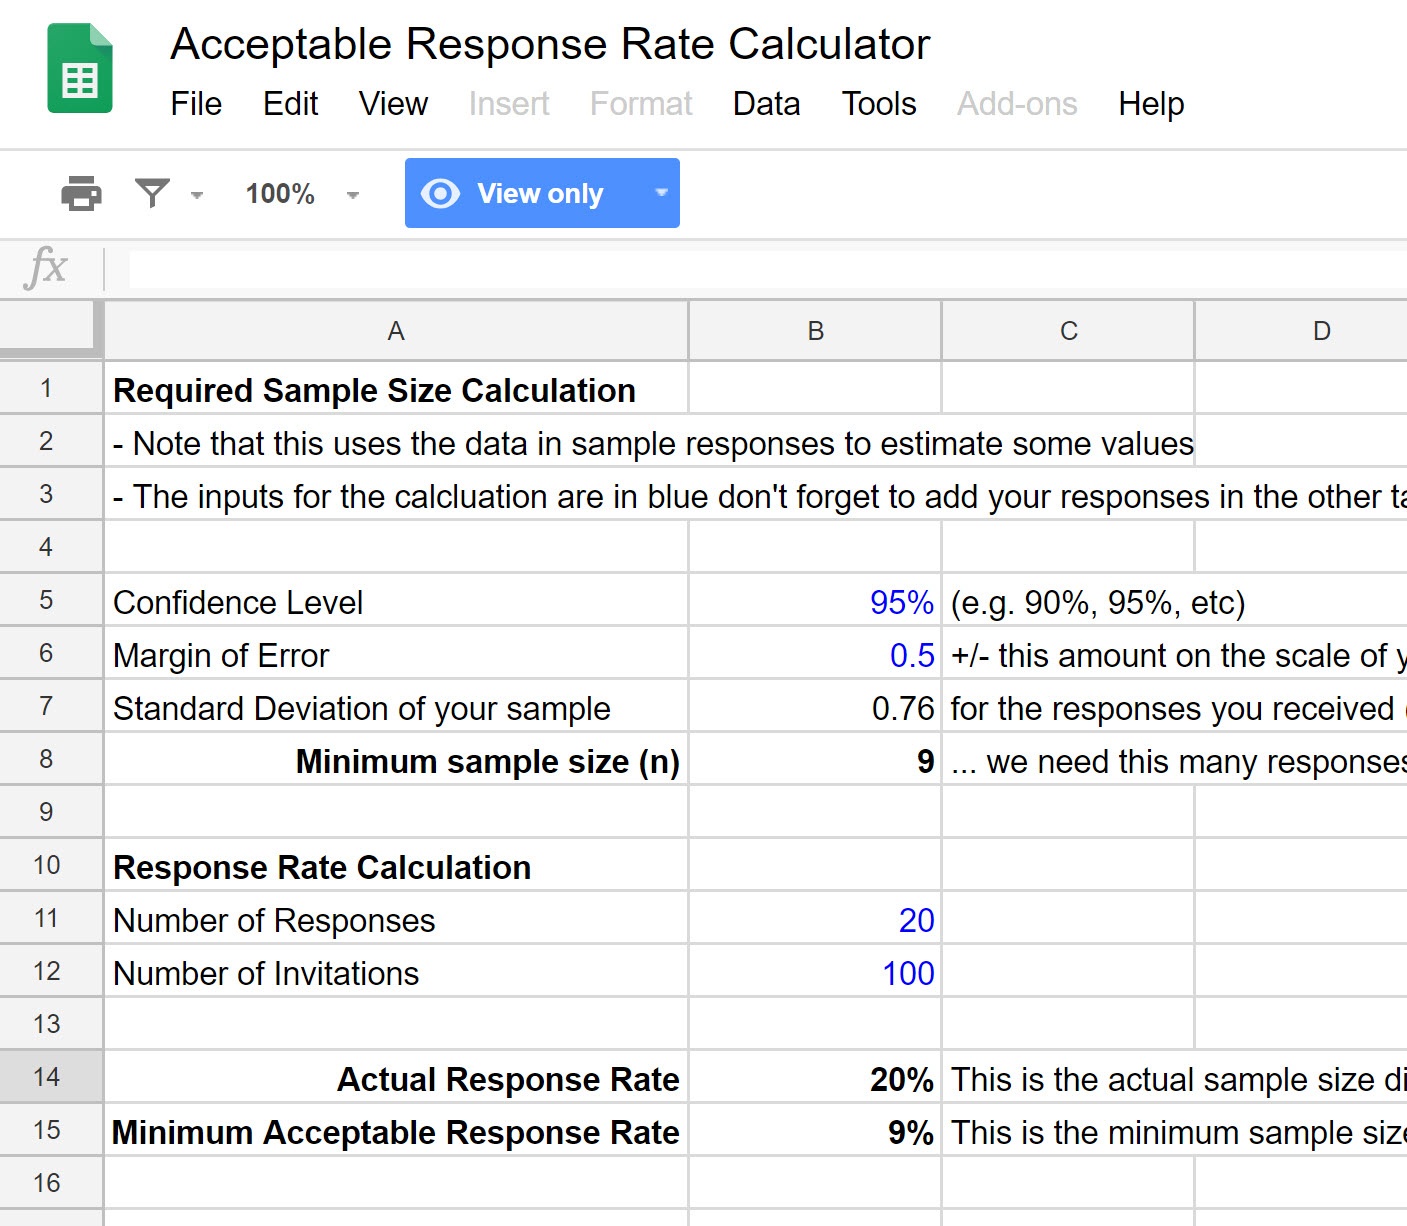Click 'This is the minimum sample size' cell
Screen dimensions: 1407x1226
coord(1175,1130)
